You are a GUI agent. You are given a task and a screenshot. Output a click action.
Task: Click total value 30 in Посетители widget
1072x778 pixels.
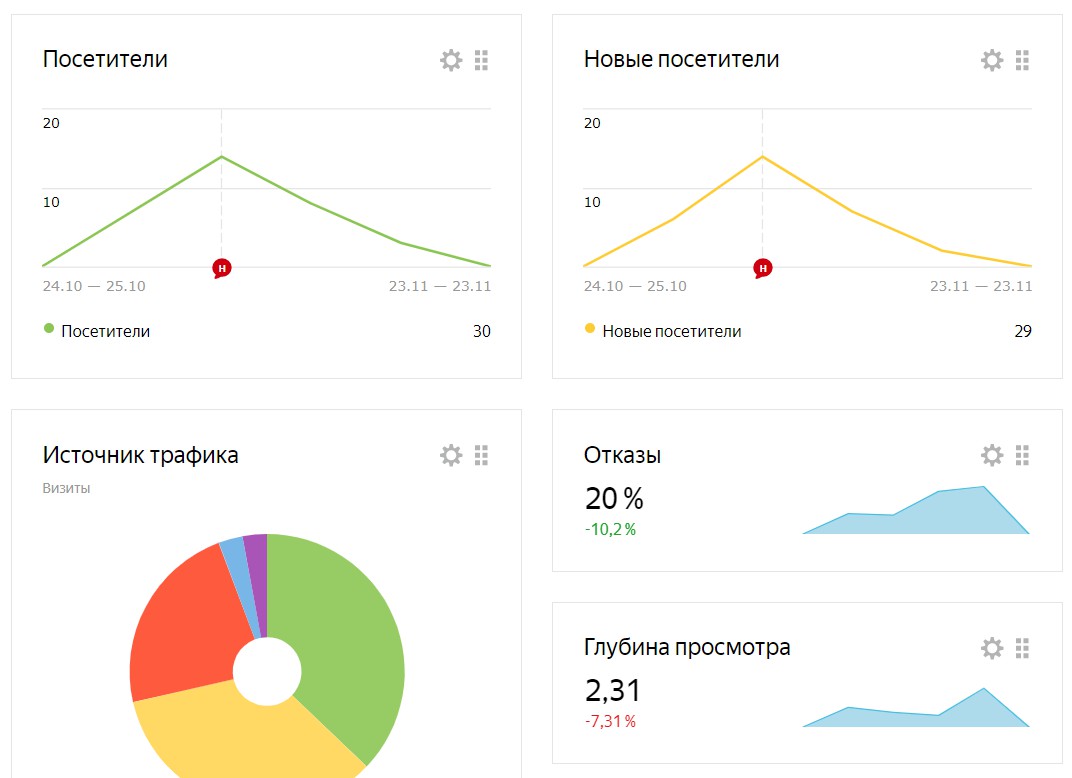pyautogui.click(x=482, y=332)
